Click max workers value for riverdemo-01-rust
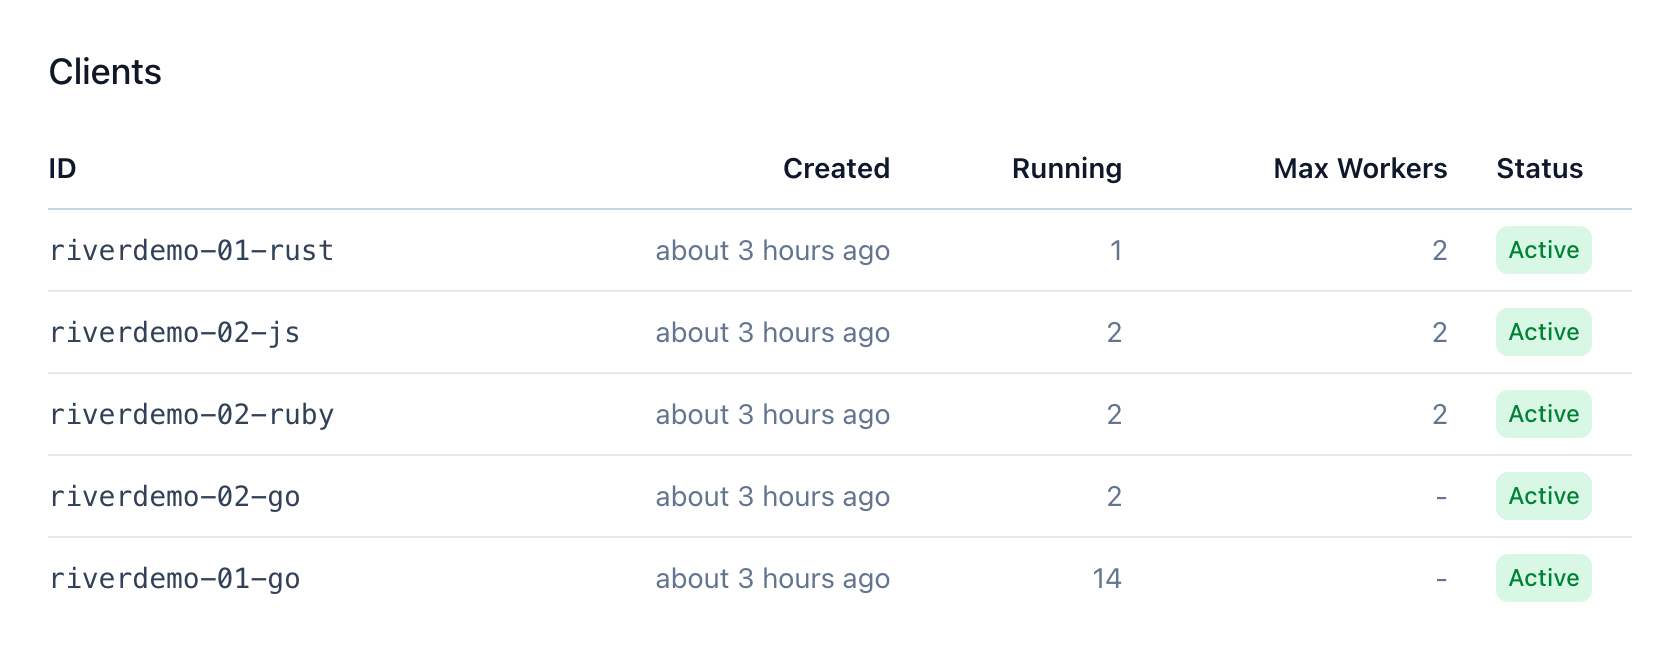Viewport: 1680px width, 666px height. pyautogui.click(x=1439, y=250)
